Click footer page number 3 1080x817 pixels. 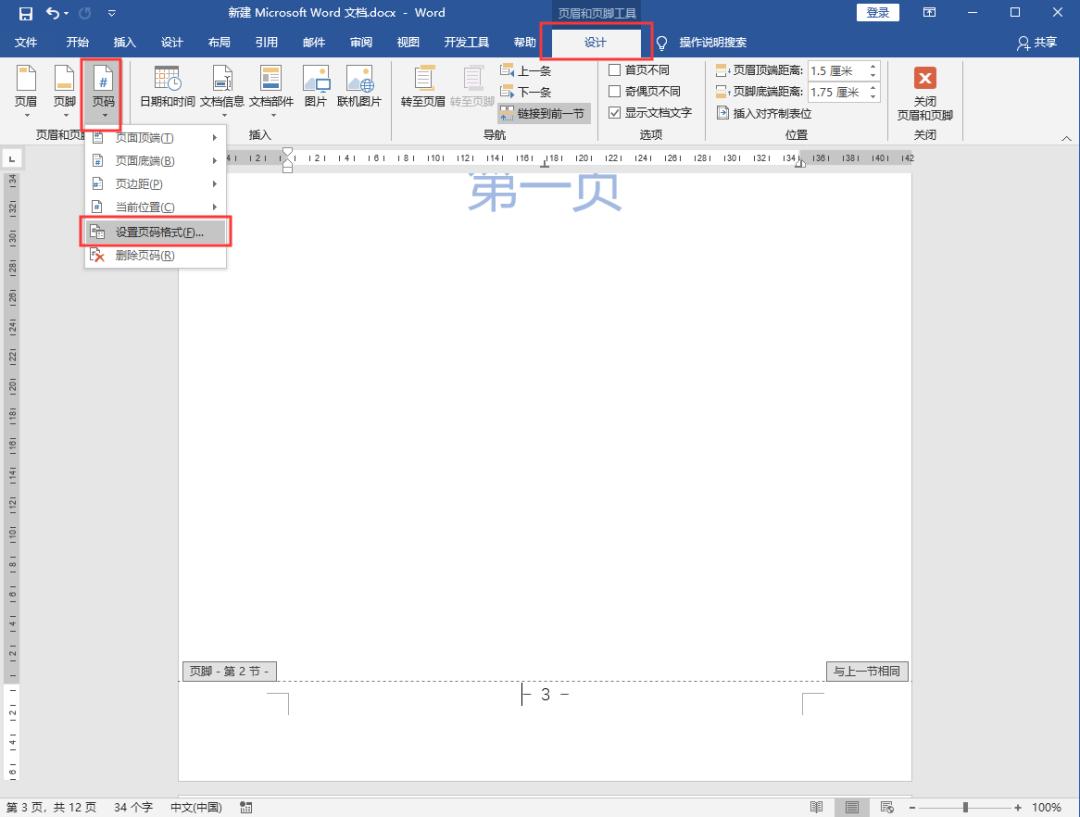tap(546, 695)
